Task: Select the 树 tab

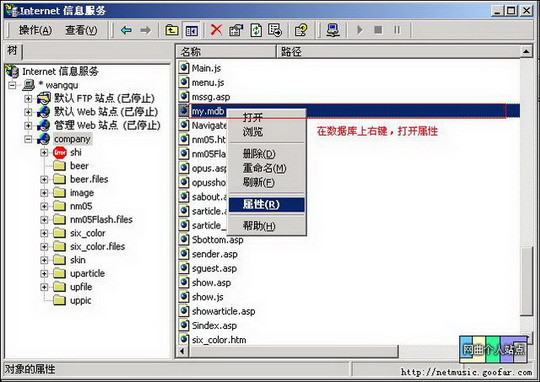Action: 13,51
